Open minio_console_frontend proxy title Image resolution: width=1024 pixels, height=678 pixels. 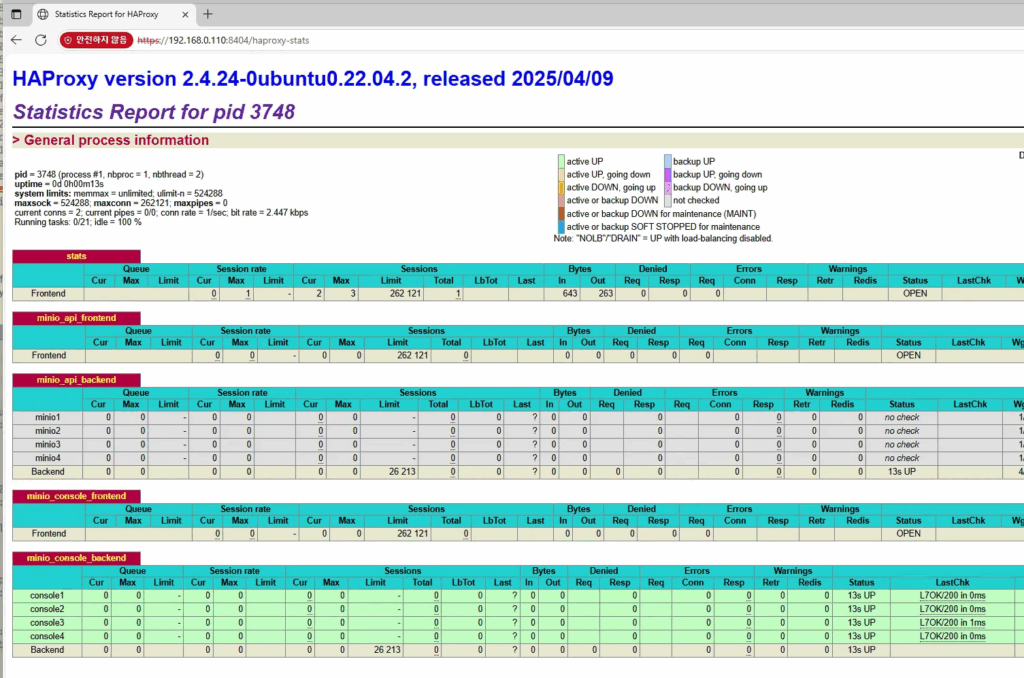pos(76,496)
